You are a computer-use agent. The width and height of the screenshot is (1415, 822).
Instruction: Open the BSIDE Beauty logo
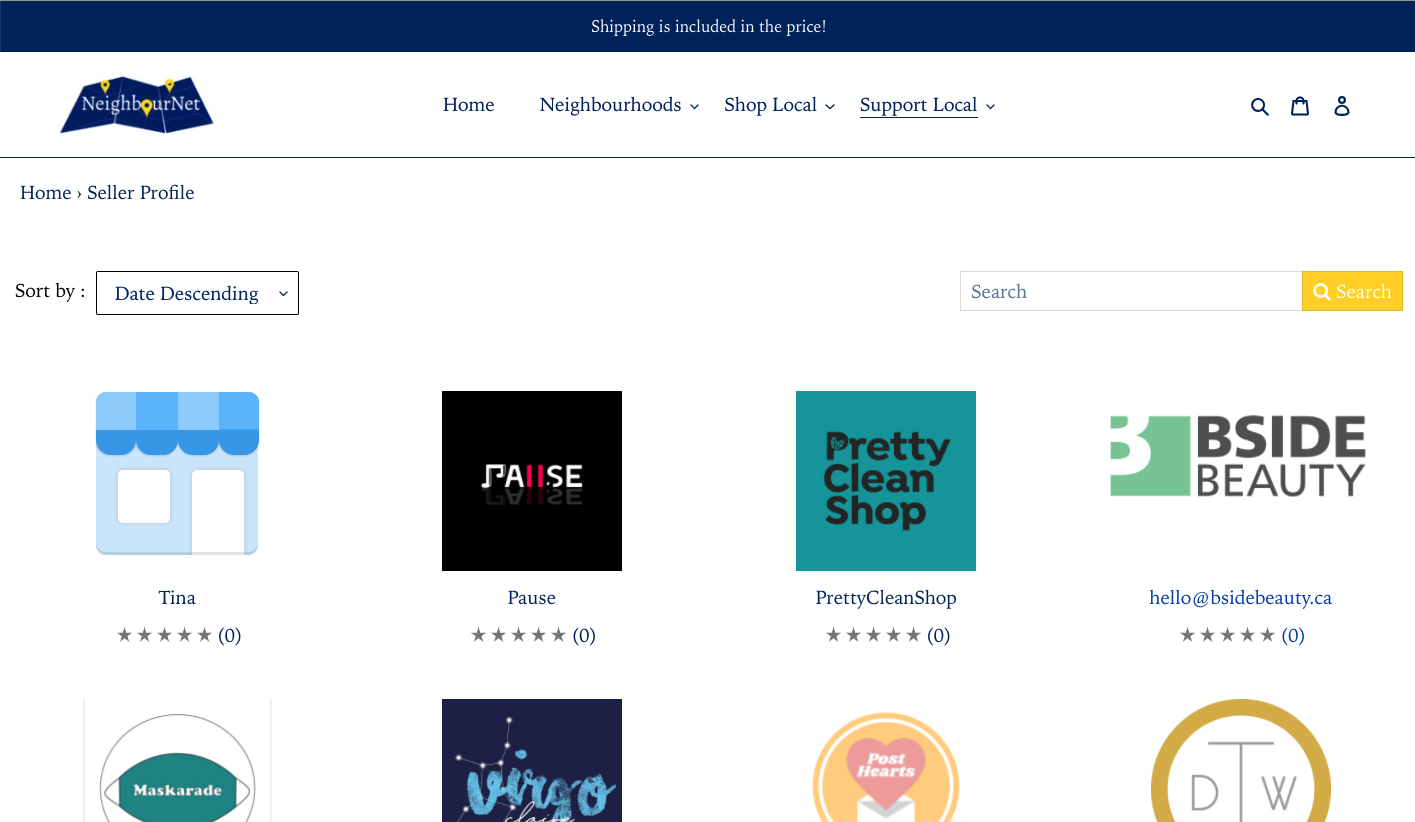click(x=1238, y=457)
